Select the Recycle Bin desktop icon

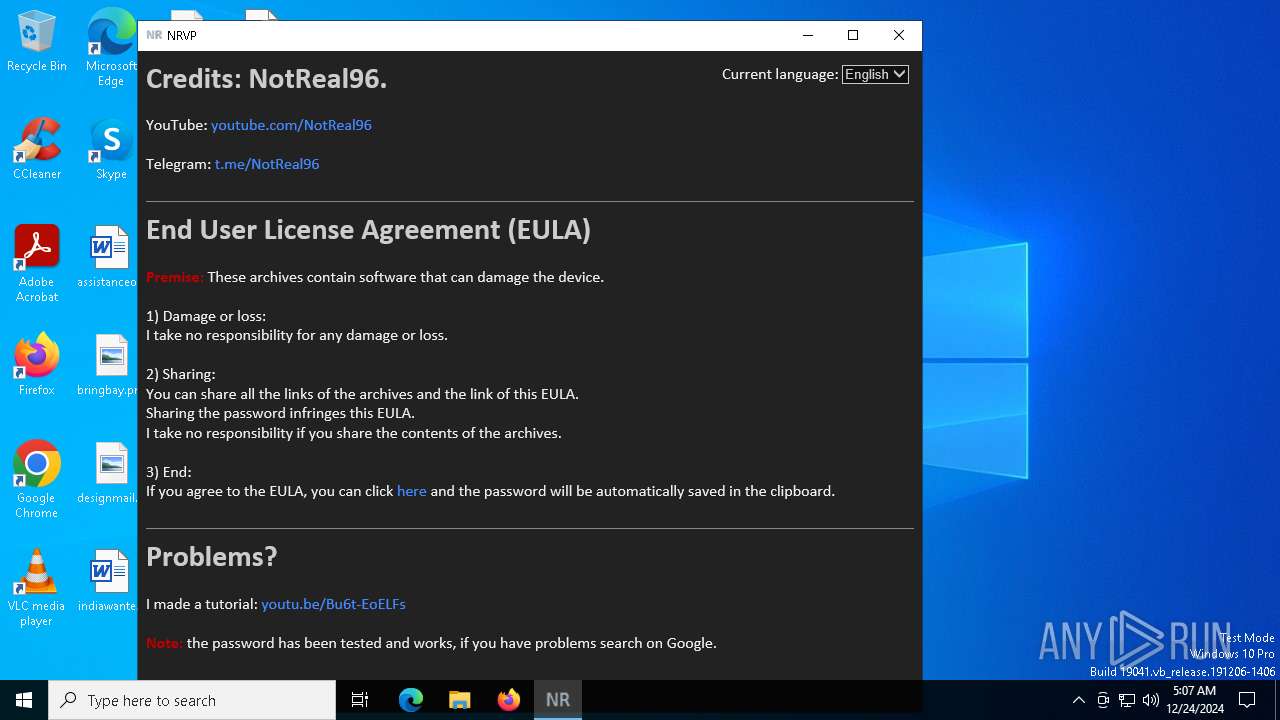37,42
